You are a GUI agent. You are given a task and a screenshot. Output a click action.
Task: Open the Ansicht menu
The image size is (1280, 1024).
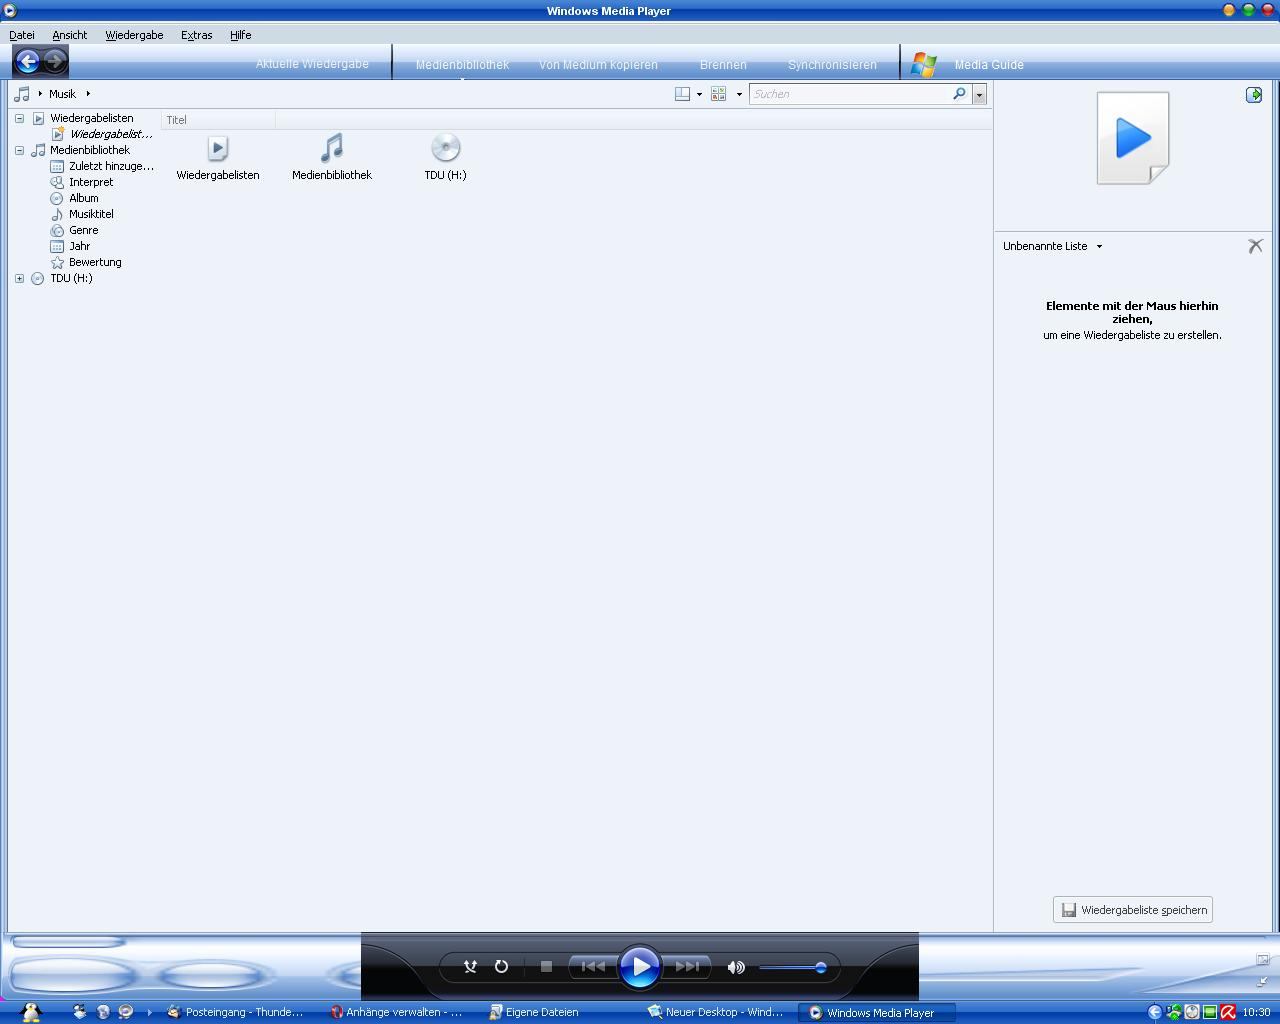click(70, 35)
